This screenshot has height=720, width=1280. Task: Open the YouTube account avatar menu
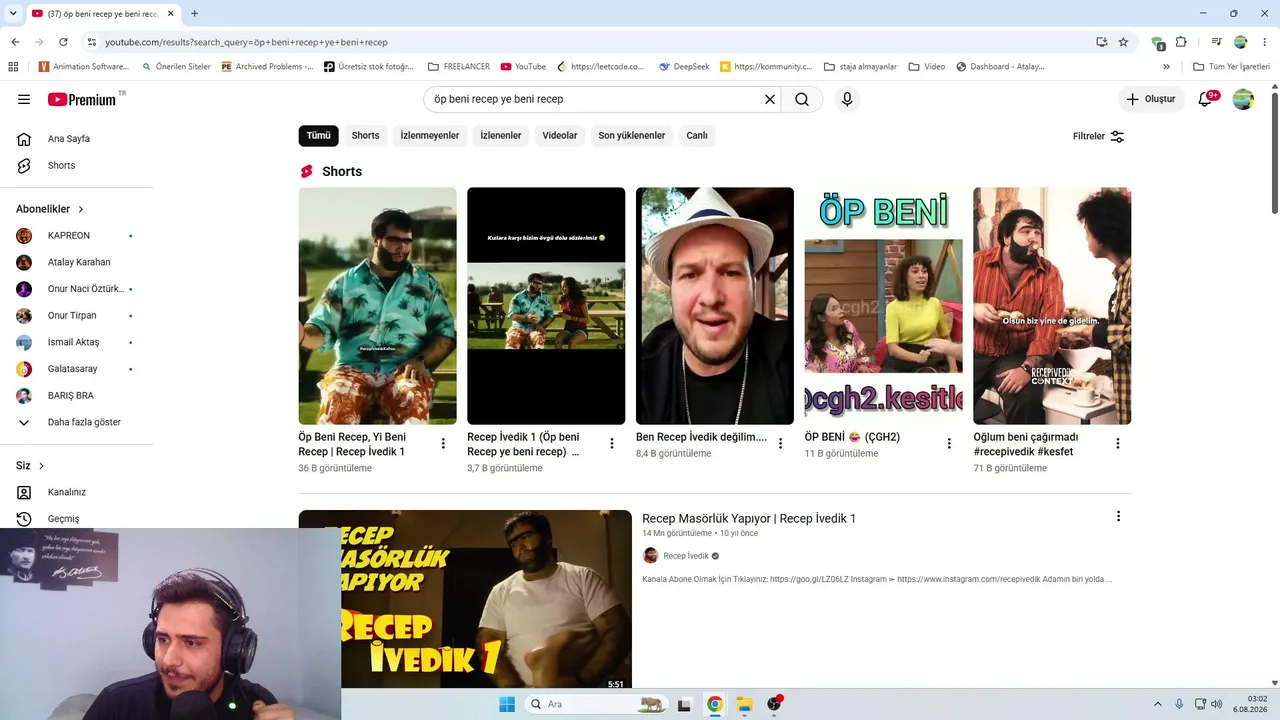tap(1243, 99)
